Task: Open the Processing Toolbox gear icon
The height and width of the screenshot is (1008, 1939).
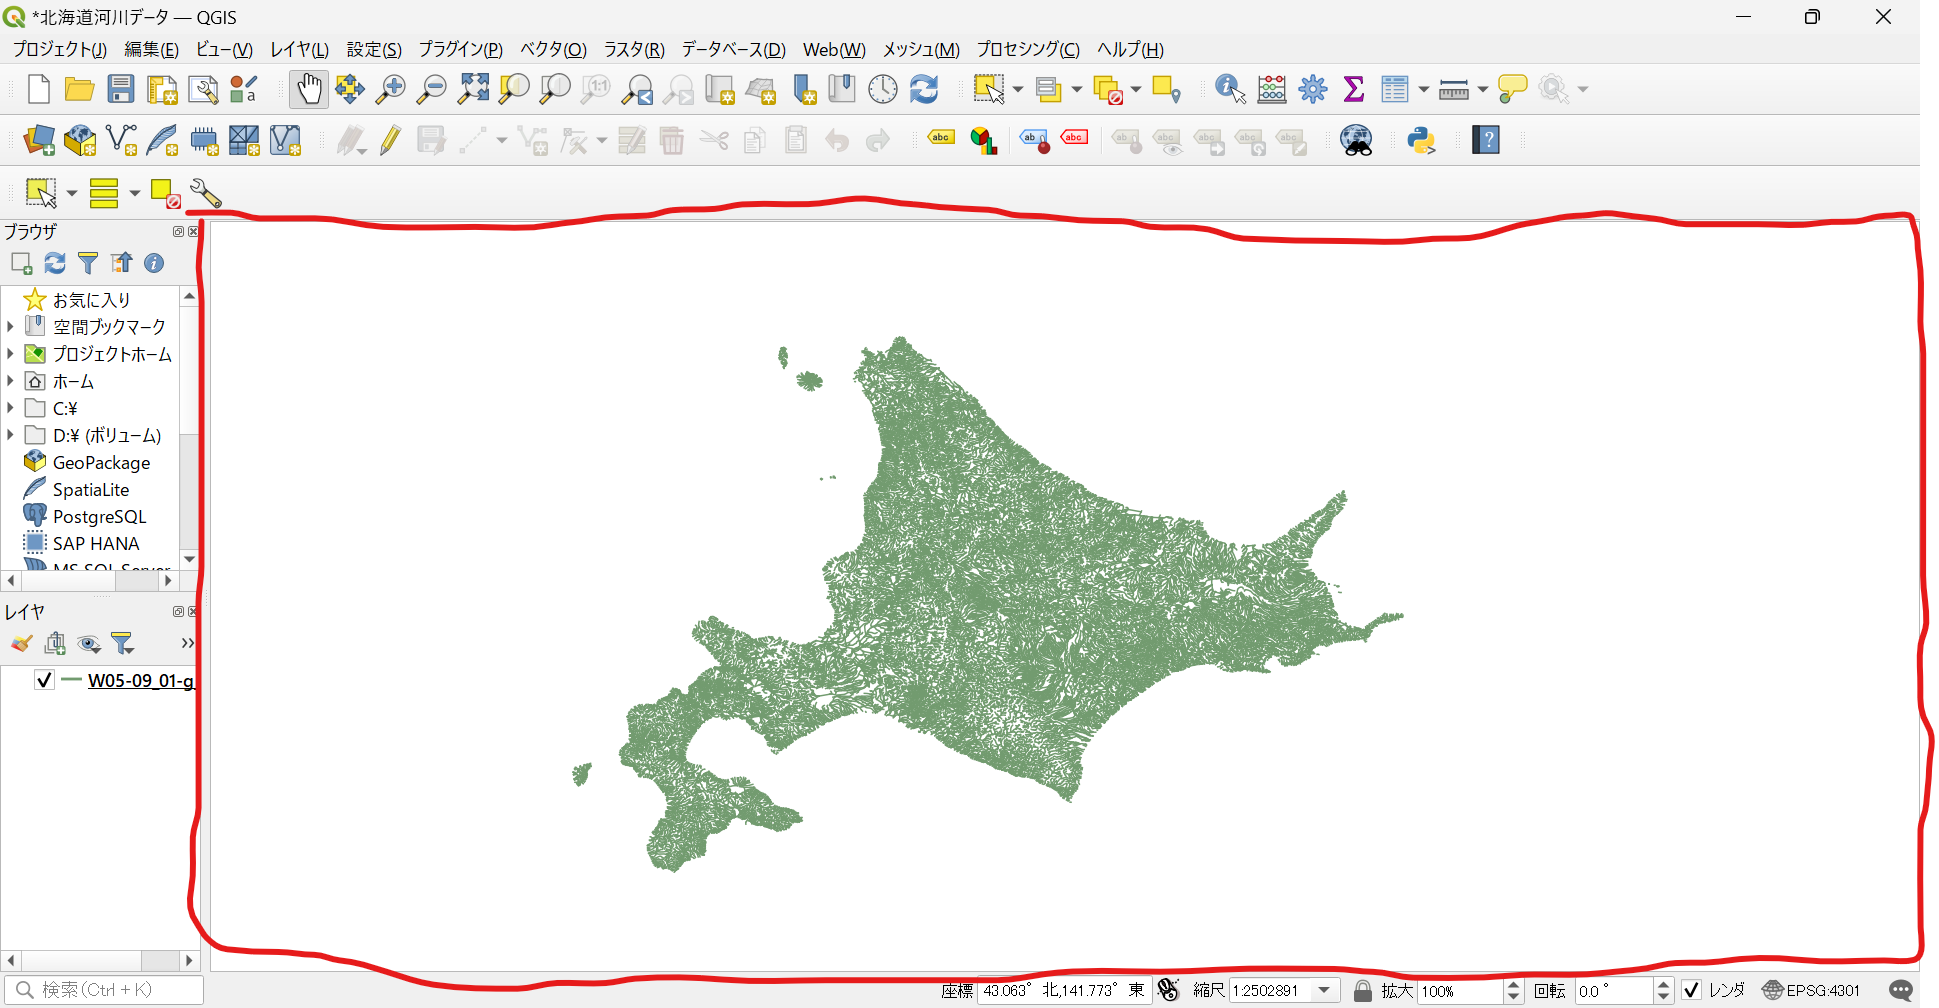Action: click(x=1313, y=89)
